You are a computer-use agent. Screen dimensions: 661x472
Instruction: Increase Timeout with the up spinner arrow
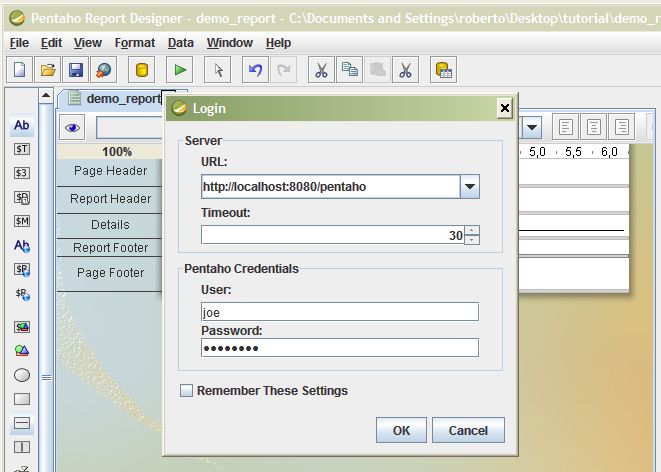(472, 231)
